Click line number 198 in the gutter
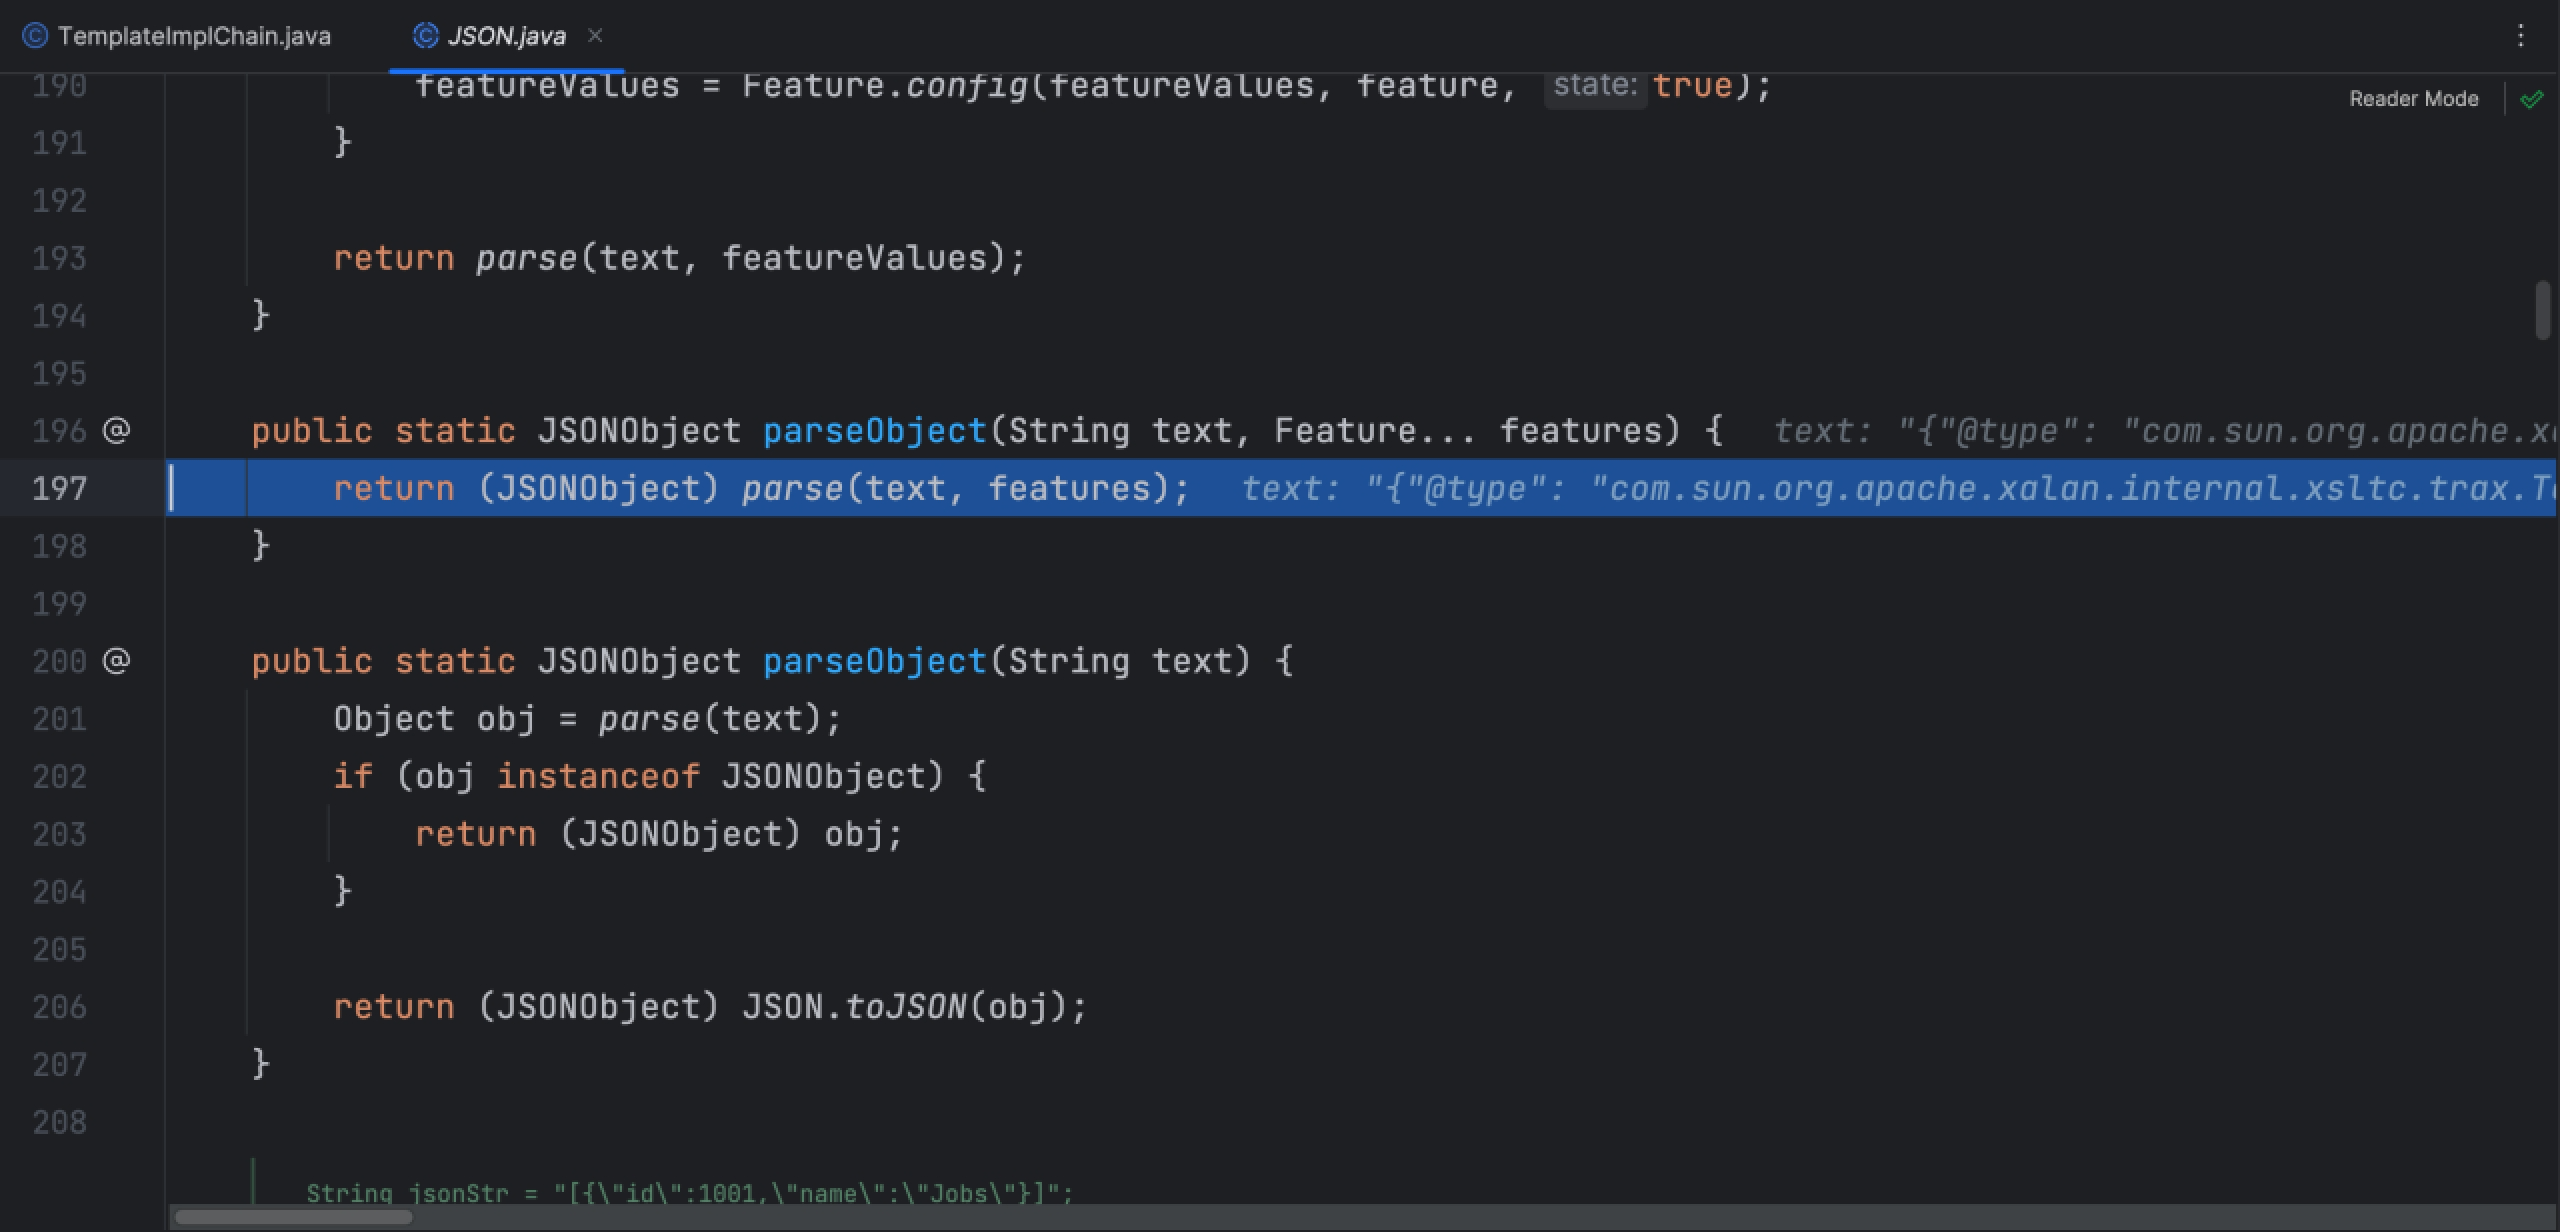 click(59, 546)
